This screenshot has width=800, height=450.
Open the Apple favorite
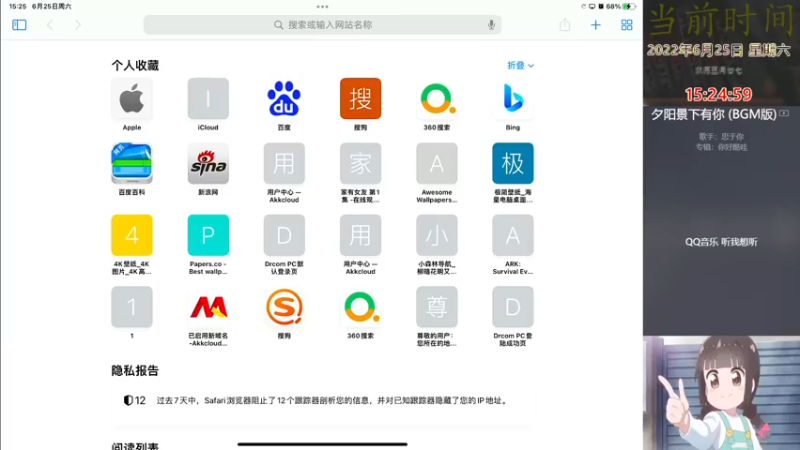(x=132, y=104)
